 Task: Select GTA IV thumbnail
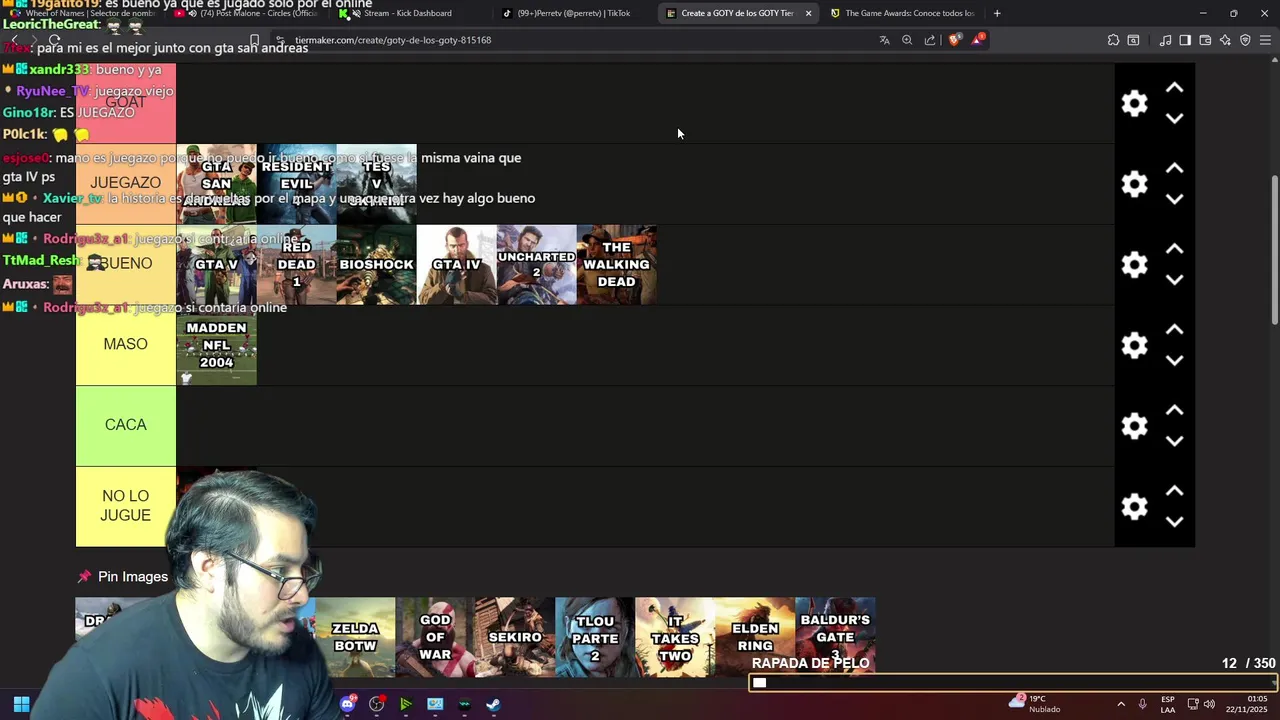pyautogui.click(x=456, y=265)
